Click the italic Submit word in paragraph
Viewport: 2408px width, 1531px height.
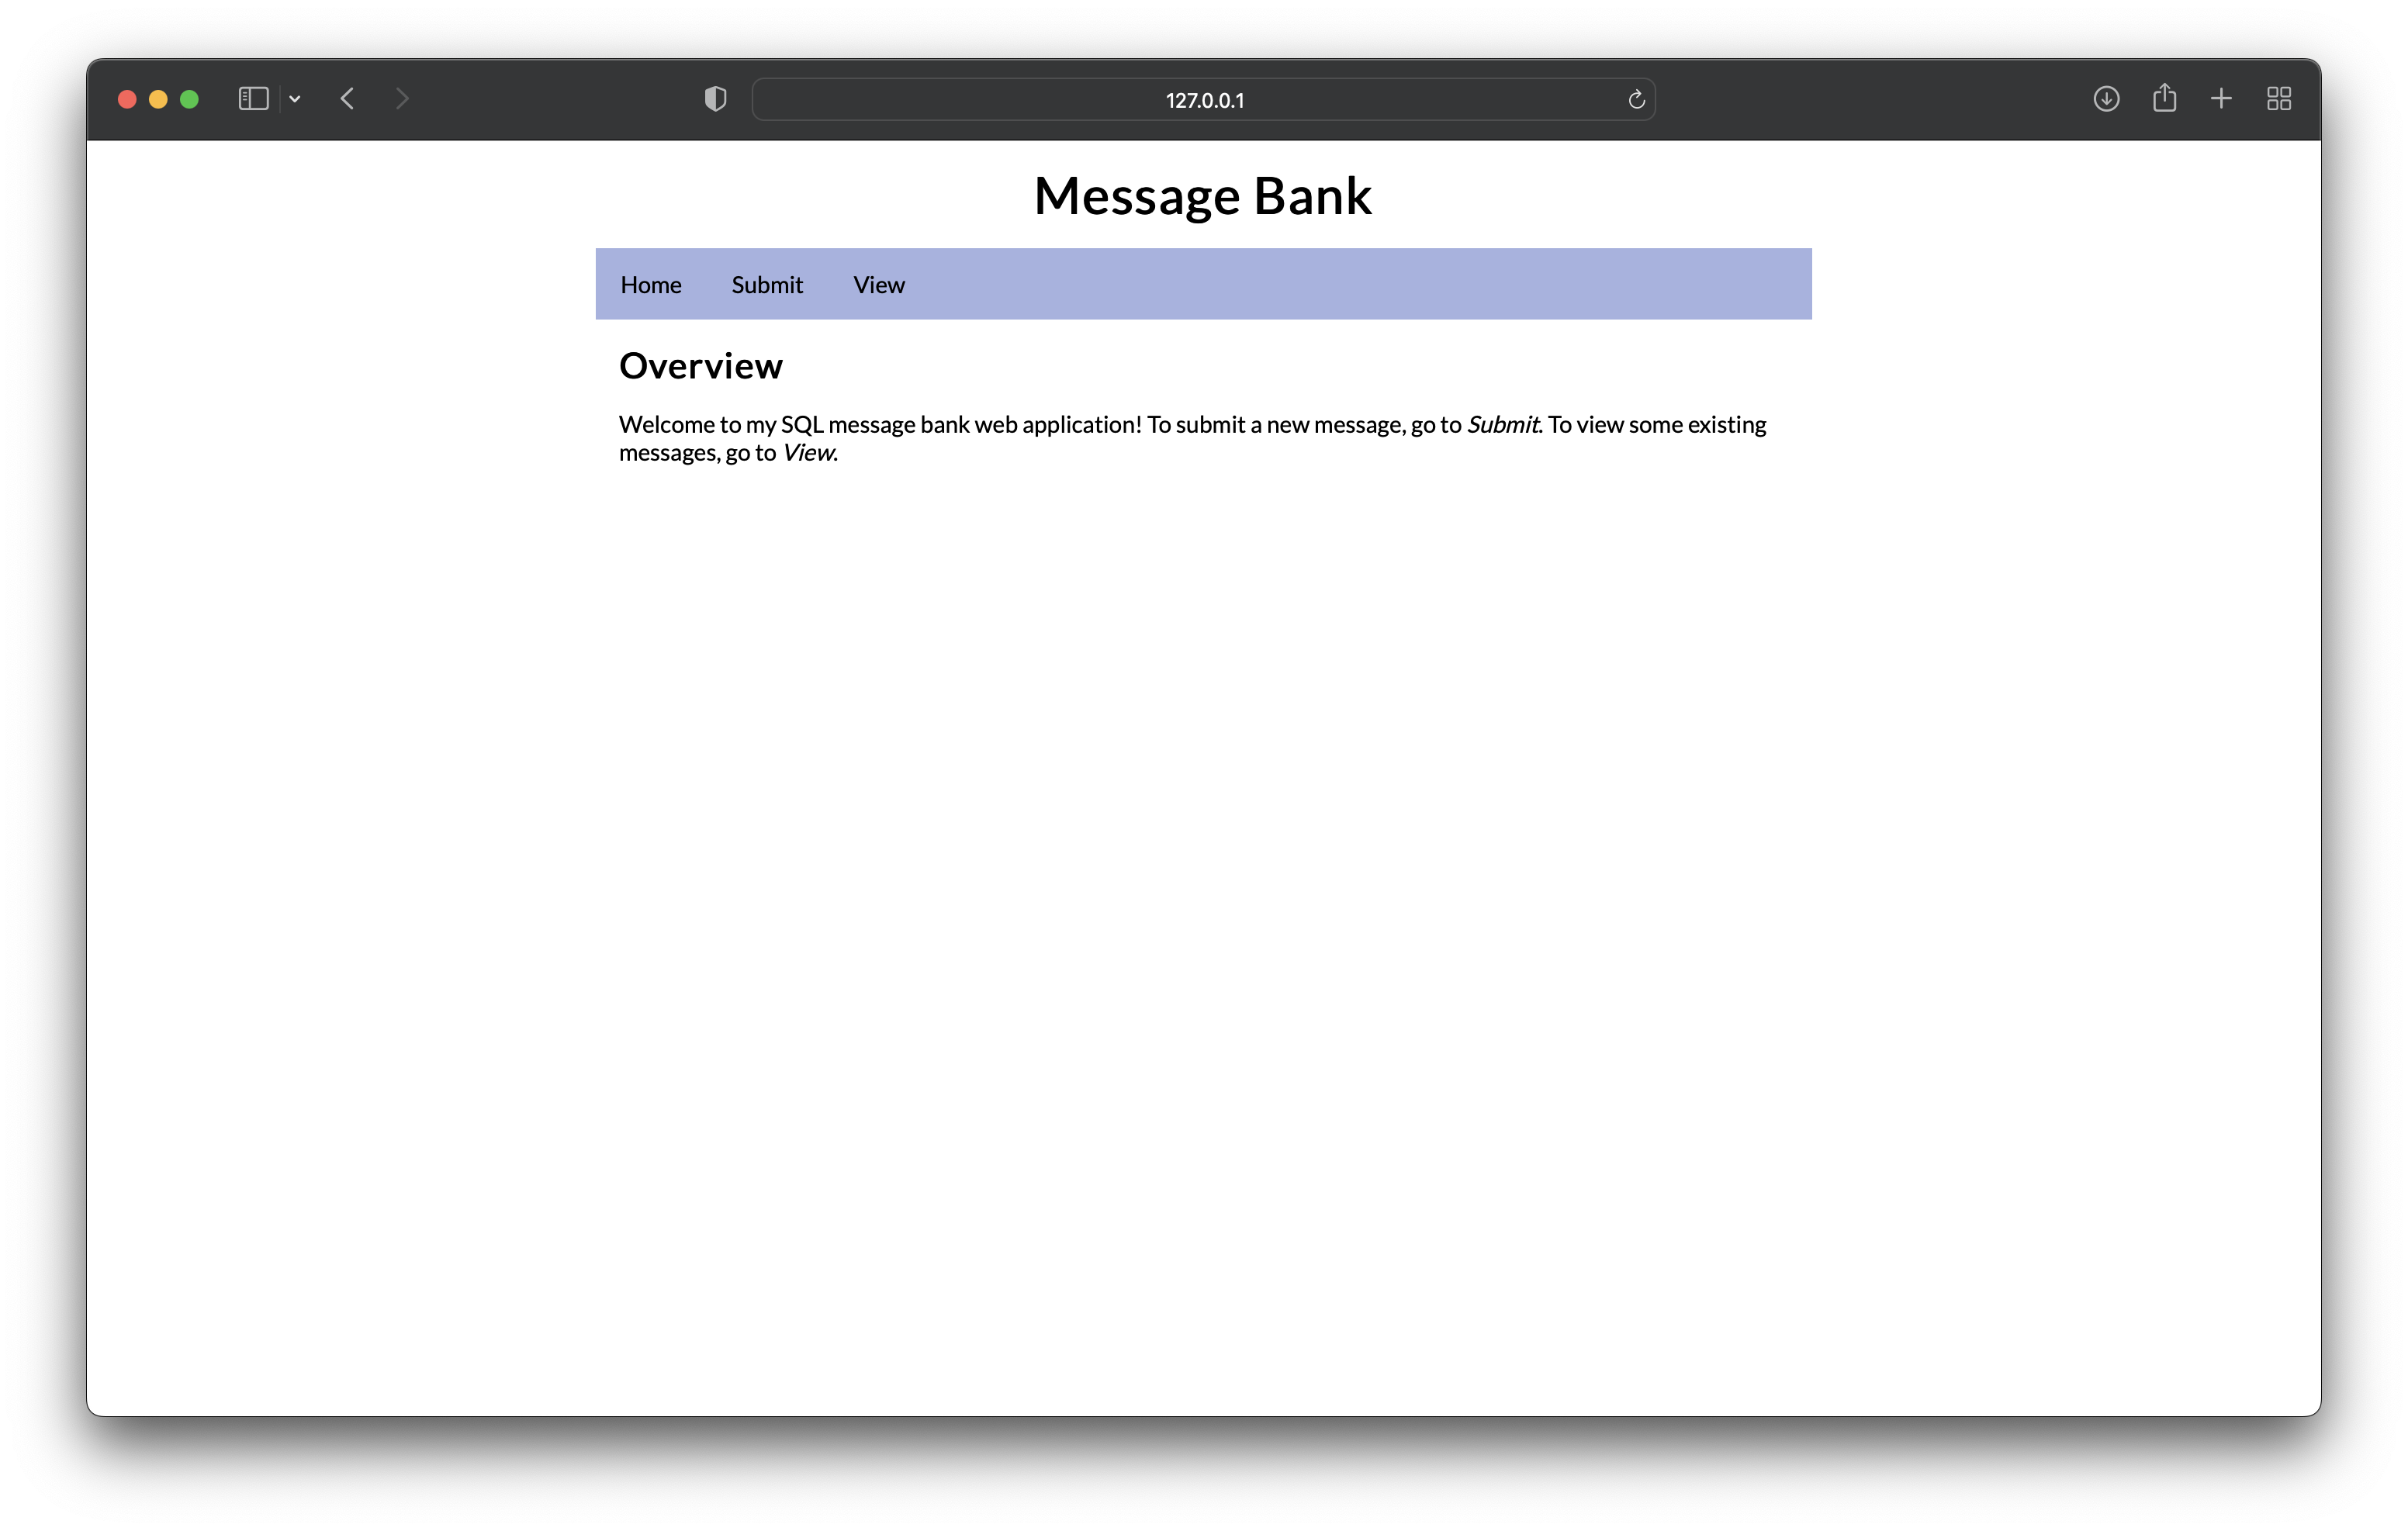1502,425
